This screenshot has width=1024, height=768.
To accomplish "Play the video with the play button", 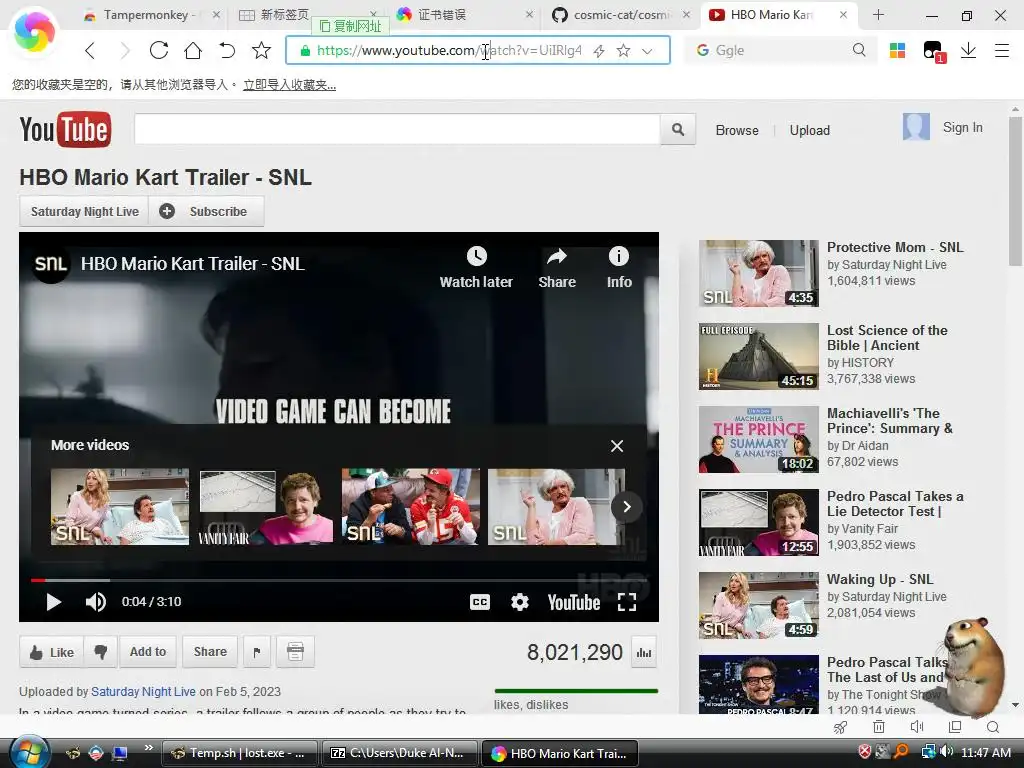I will pos(54,602).
